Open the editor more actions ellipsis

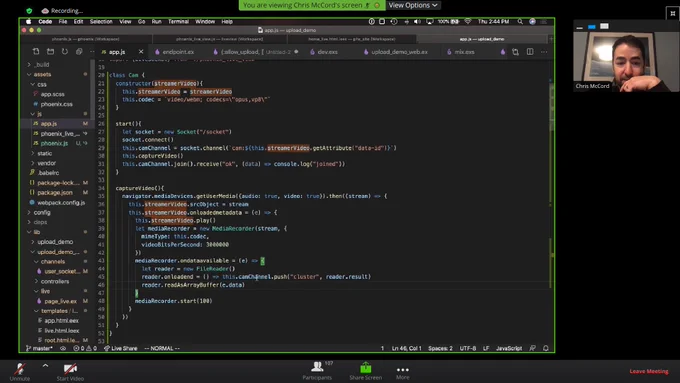click(544, 52)
